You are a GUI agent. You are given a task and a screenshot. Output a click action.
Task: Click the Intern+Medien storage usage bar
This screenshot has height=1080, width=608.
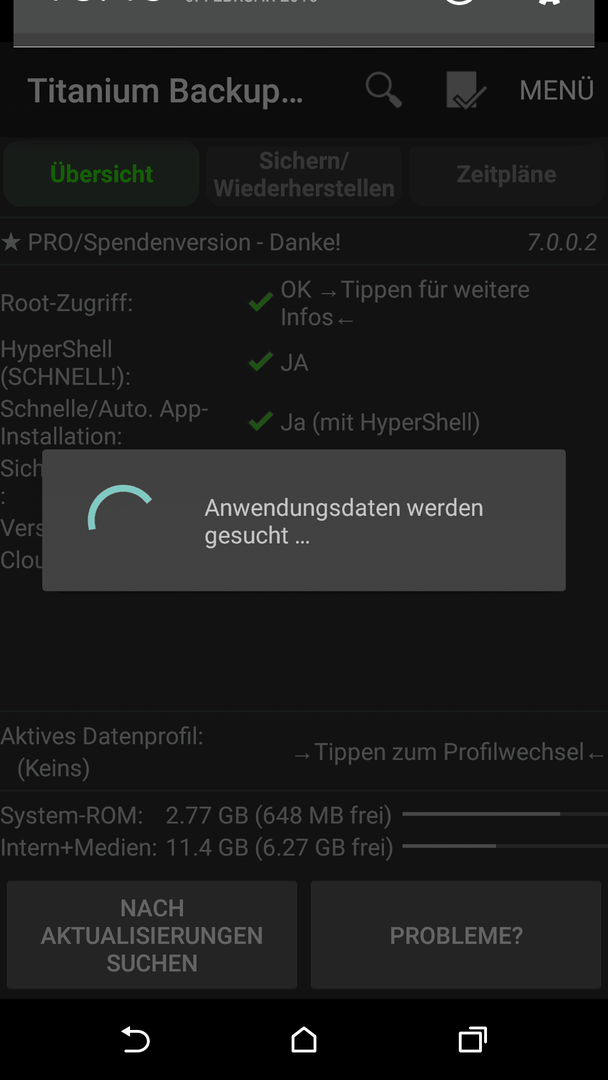(x=505, y=845)
